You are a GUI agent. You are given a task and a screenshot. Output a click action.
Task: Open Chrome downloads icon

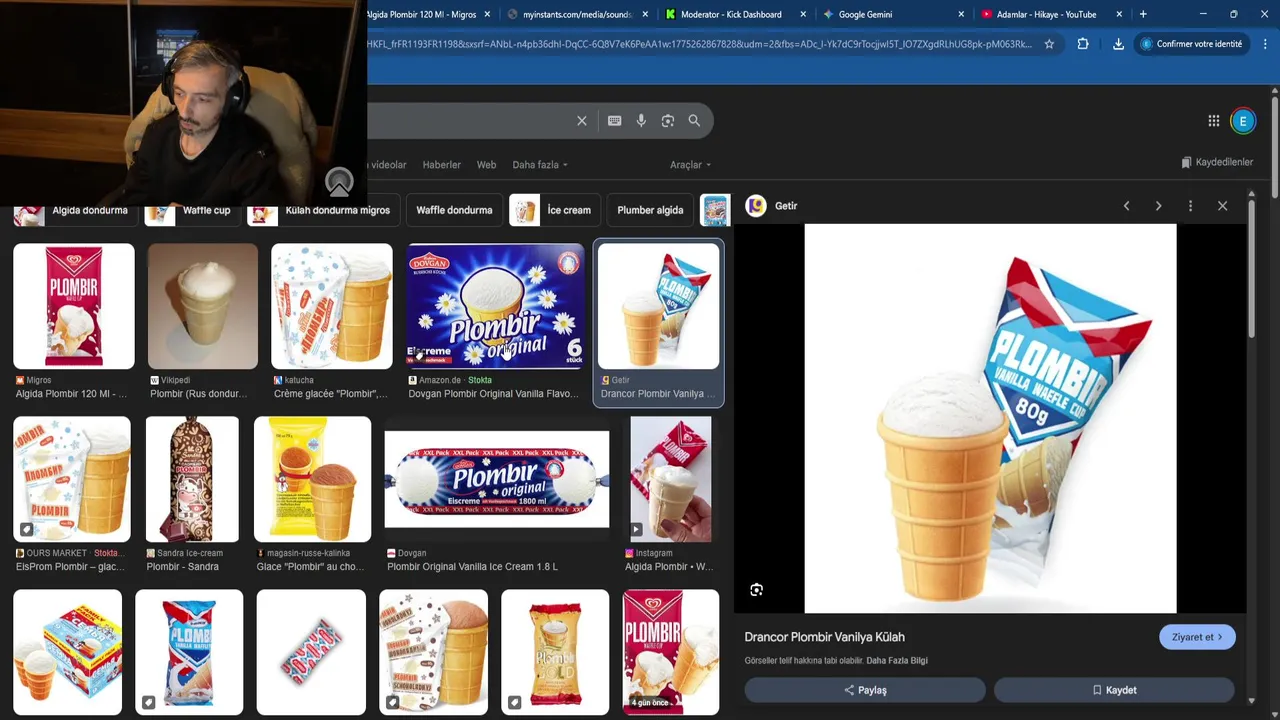(x=1118, y=44)
